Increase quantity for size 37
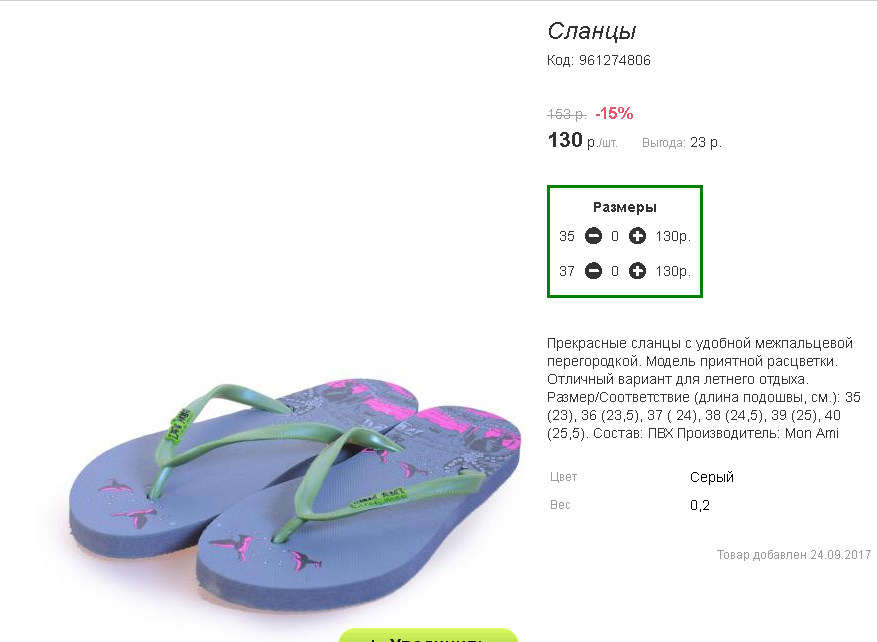 click(x=637, y=271)
